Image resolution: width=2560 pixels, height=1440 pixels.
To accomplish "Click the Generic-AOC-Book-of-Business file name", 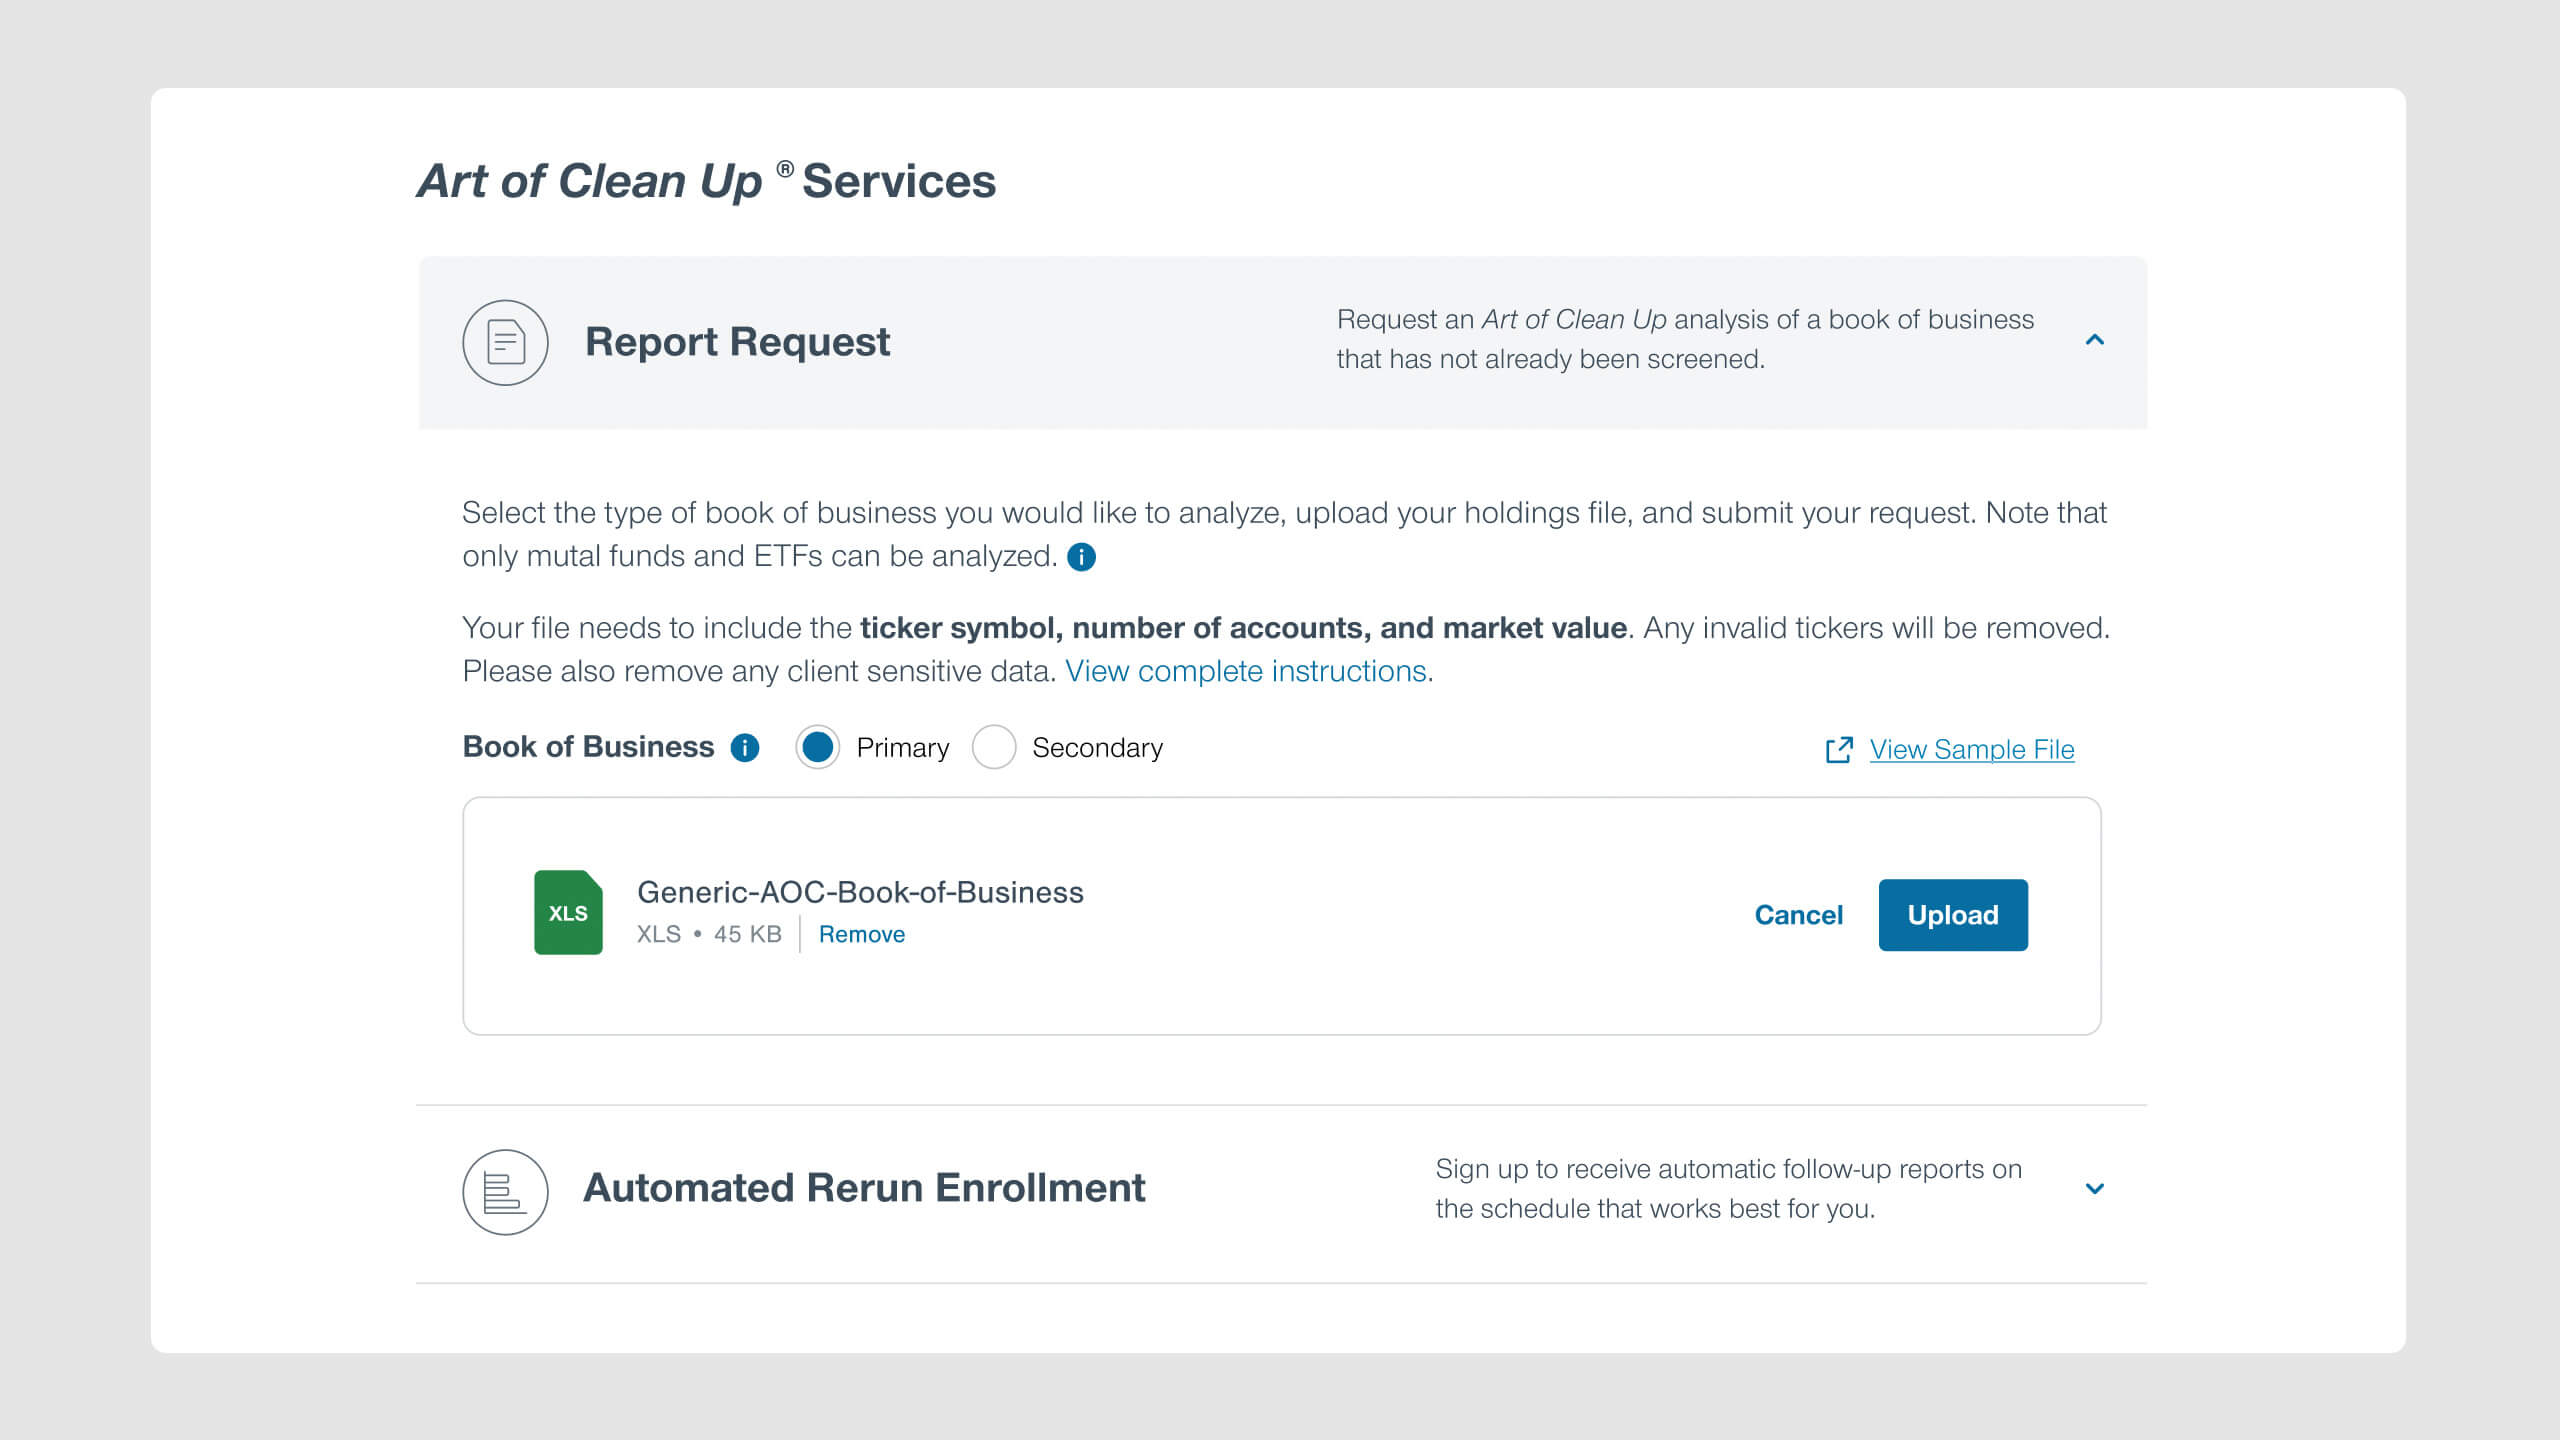I will 860,892.
